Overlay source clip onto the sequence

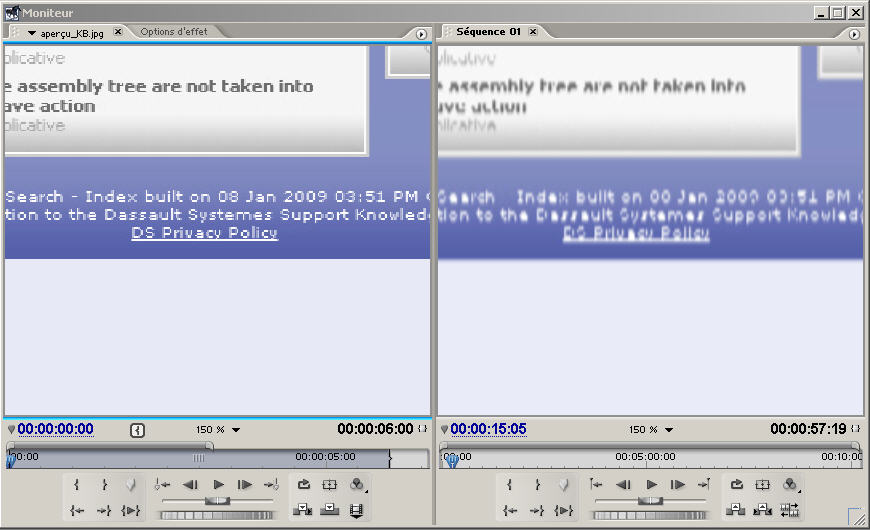(329, 509)
